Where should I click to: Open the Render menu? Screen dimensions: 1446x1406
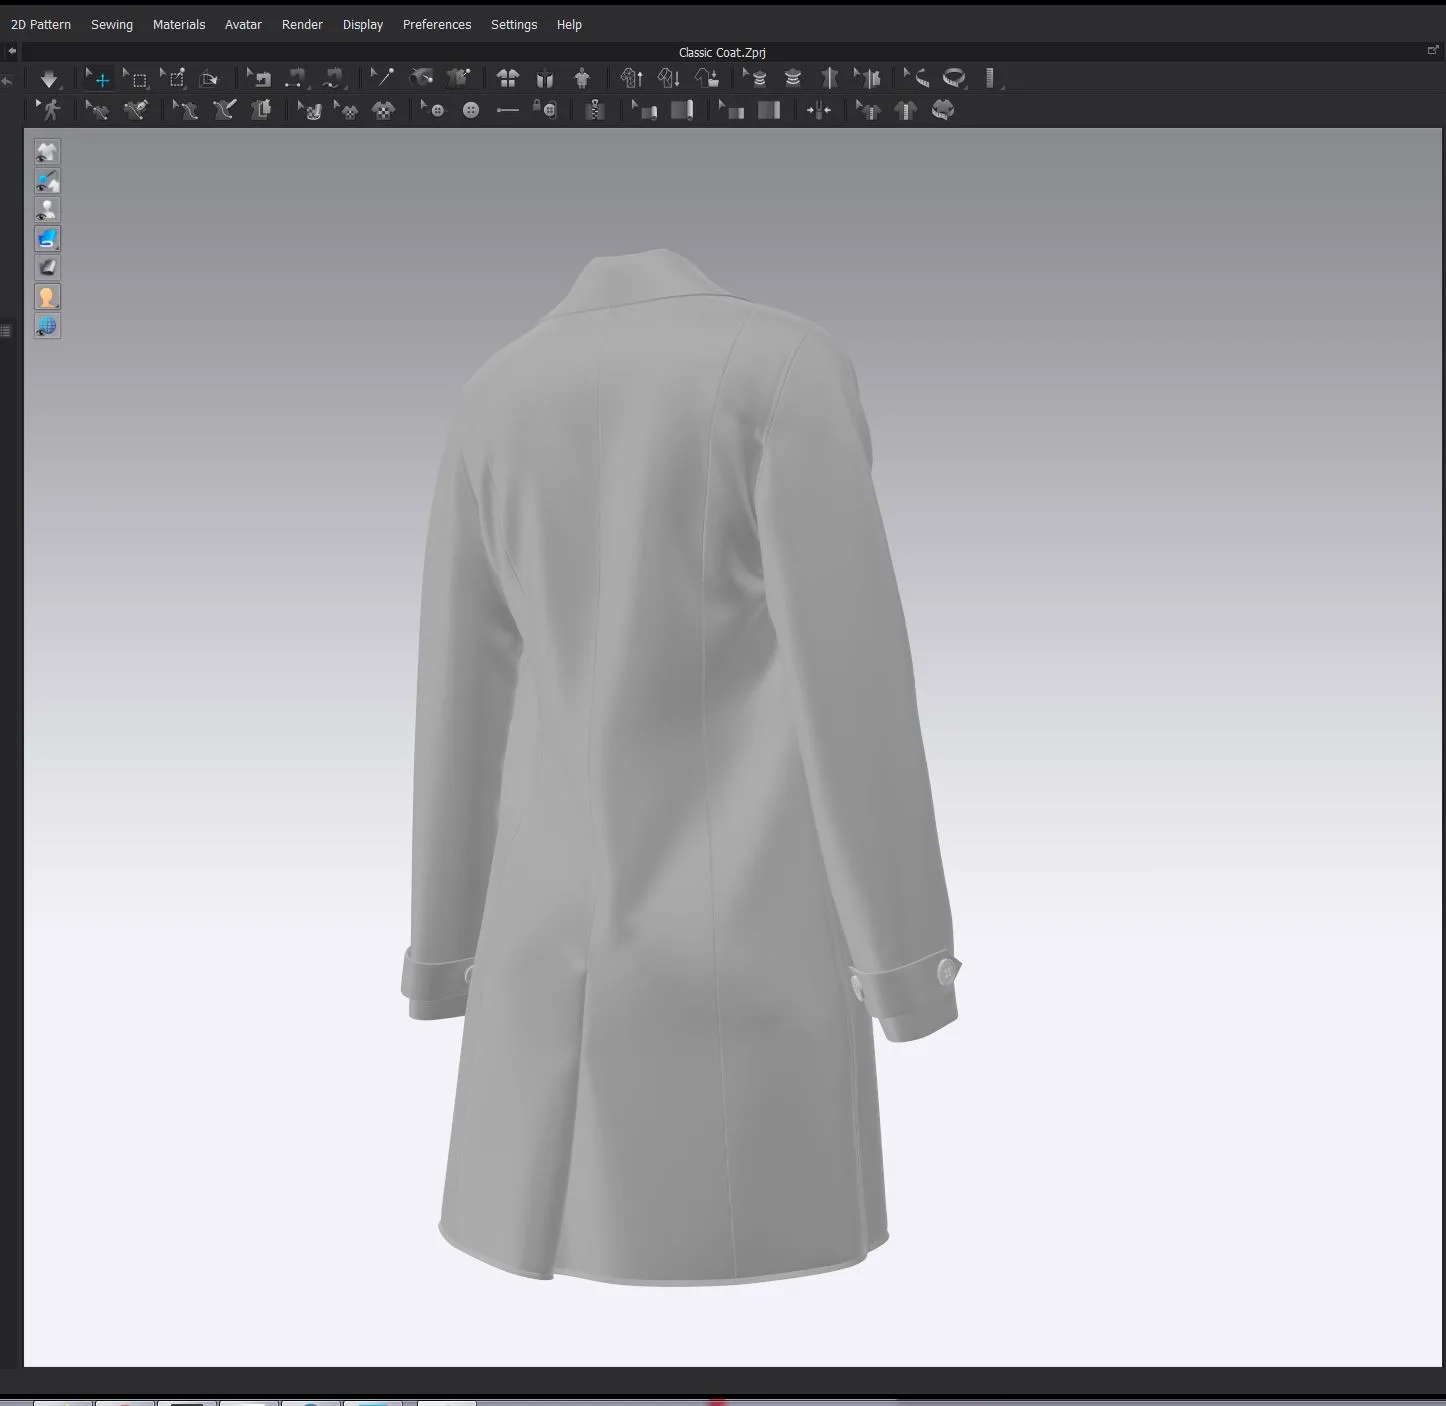point(302,24)
